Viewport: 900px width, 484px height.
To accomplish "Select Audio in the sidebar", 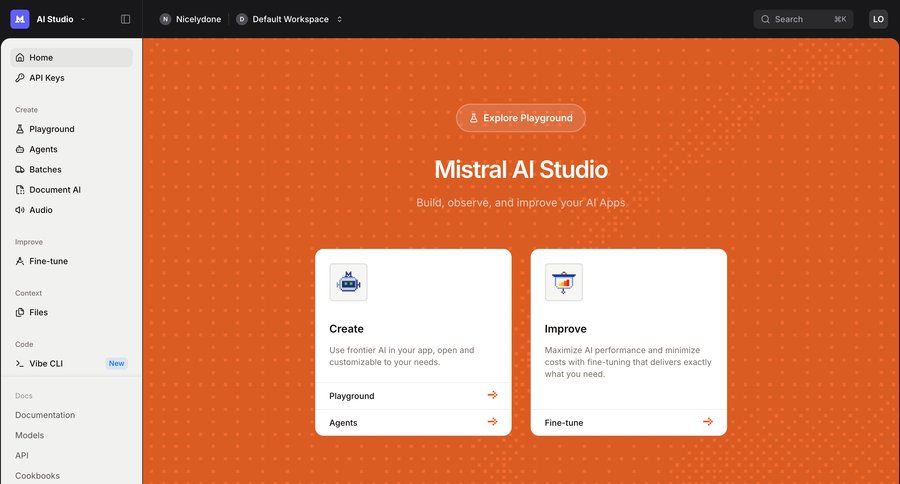I will click(40, 210).
